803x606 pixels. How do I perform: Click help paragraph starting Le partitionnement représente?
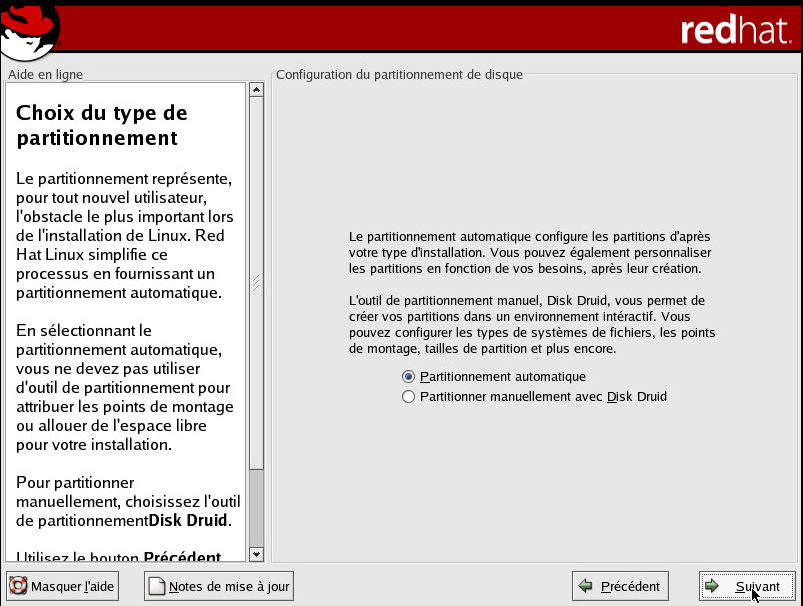pos(124,235)
